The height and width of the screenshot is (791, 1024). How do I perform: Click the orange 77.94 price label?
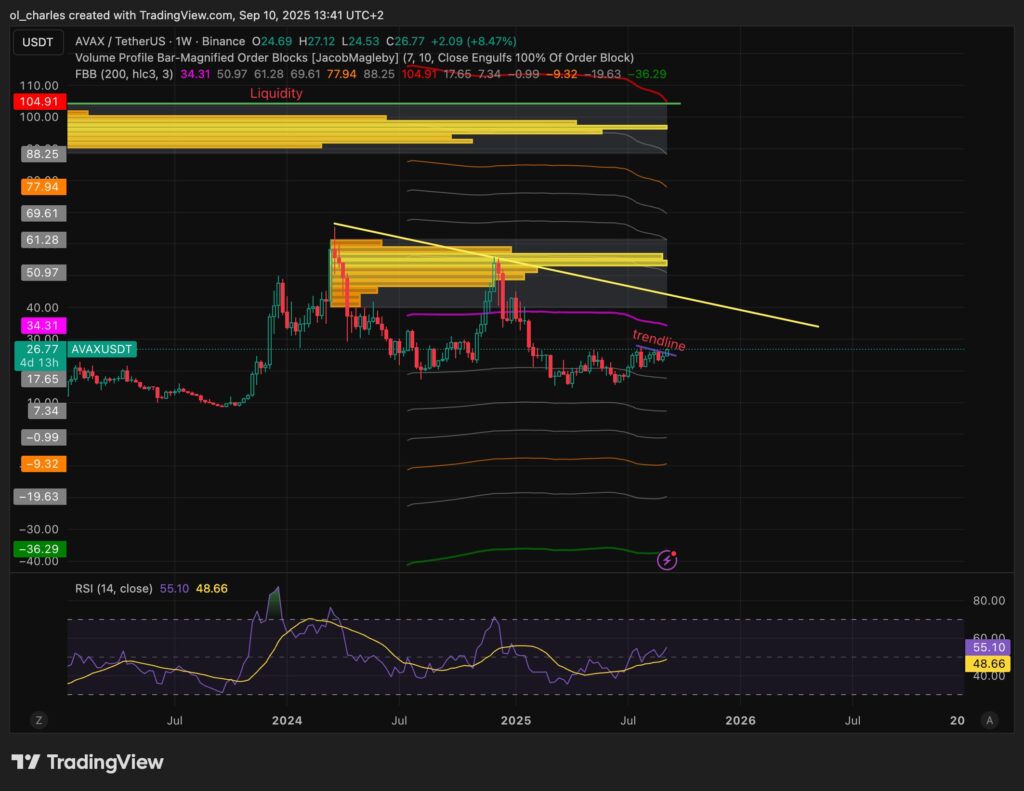[x=40, y=186]
